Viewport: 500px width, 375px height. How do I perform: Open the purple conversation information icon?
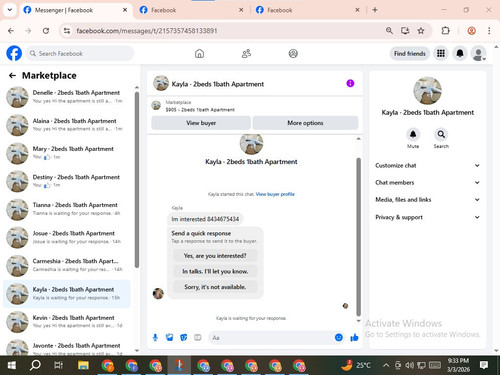coord(350,83)
